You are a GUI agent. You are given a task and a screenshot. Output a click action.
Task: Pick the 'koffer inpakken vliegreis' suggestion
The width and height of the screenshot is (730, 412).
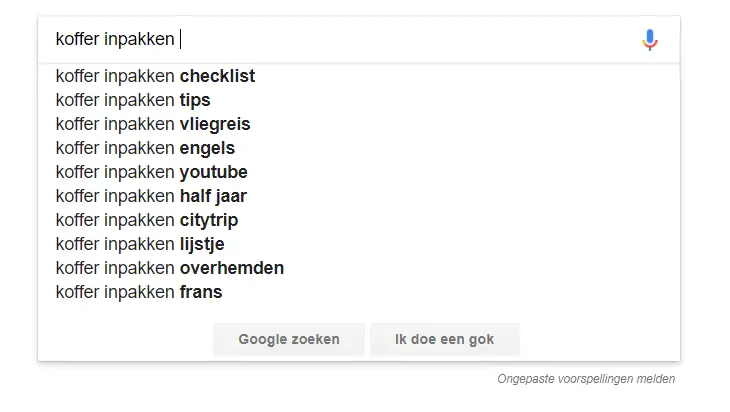359,124
